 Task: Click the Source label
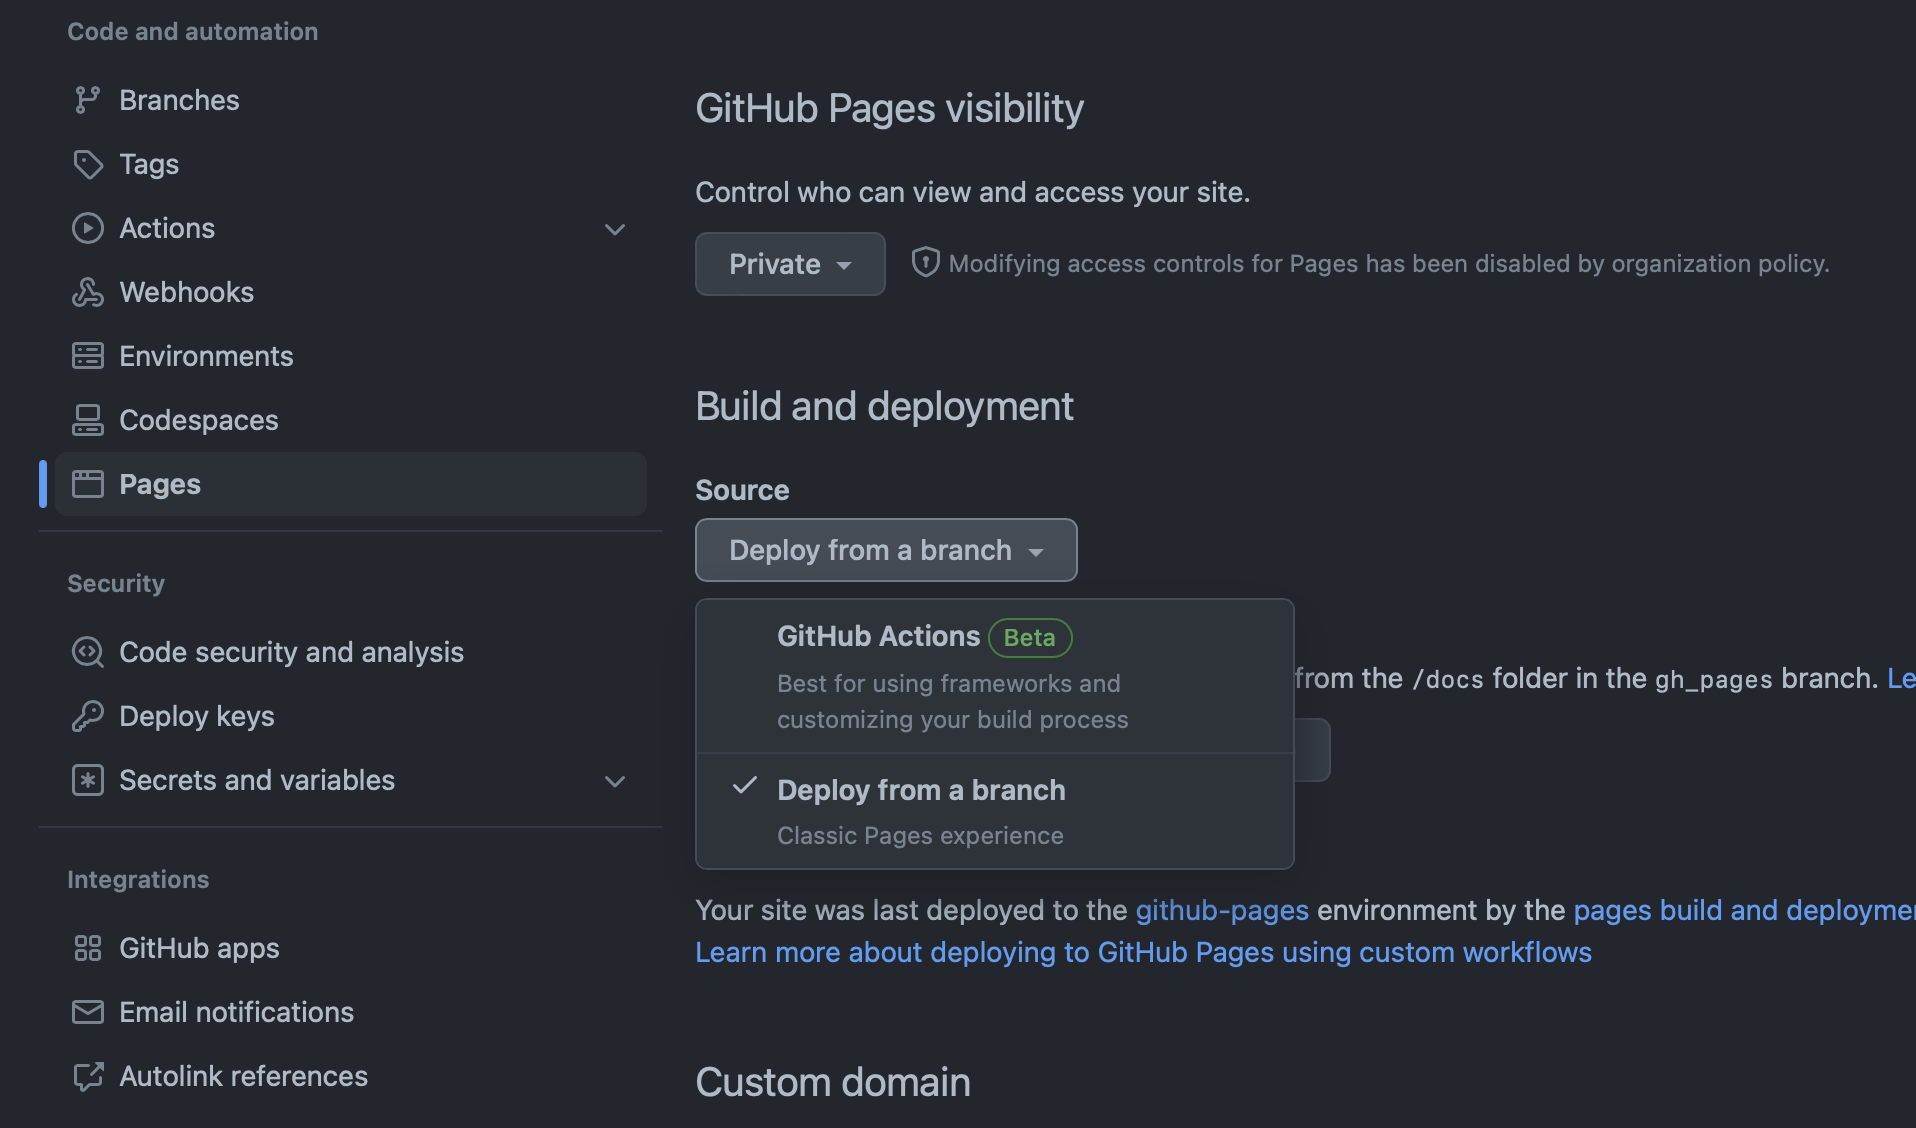point(742,490)
